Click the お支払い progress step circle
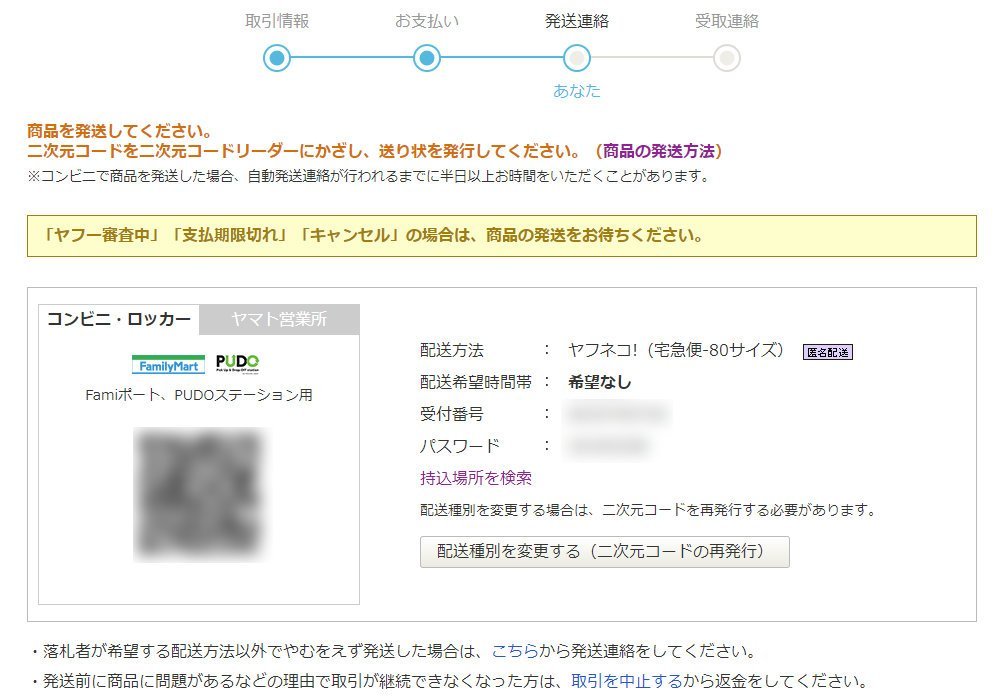Viewport: 1000px width, 700px height. click(x=427, y=58)
